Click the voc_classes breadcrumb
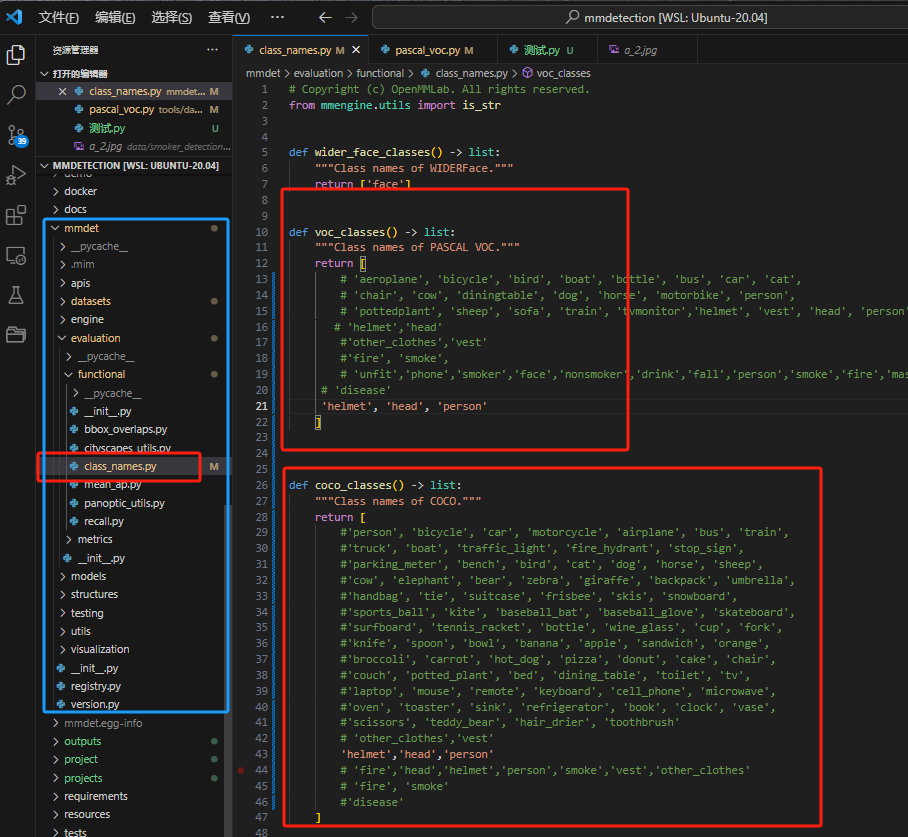 (563, 73)
